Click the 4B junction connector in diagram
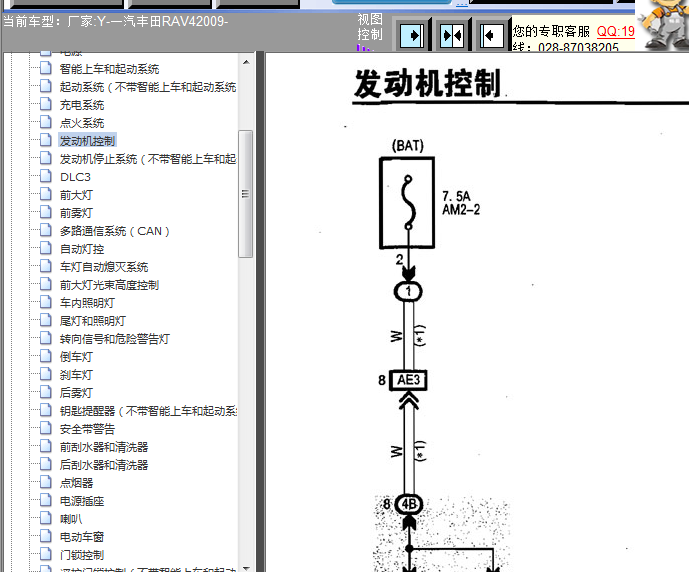 (x=409, y=504)
